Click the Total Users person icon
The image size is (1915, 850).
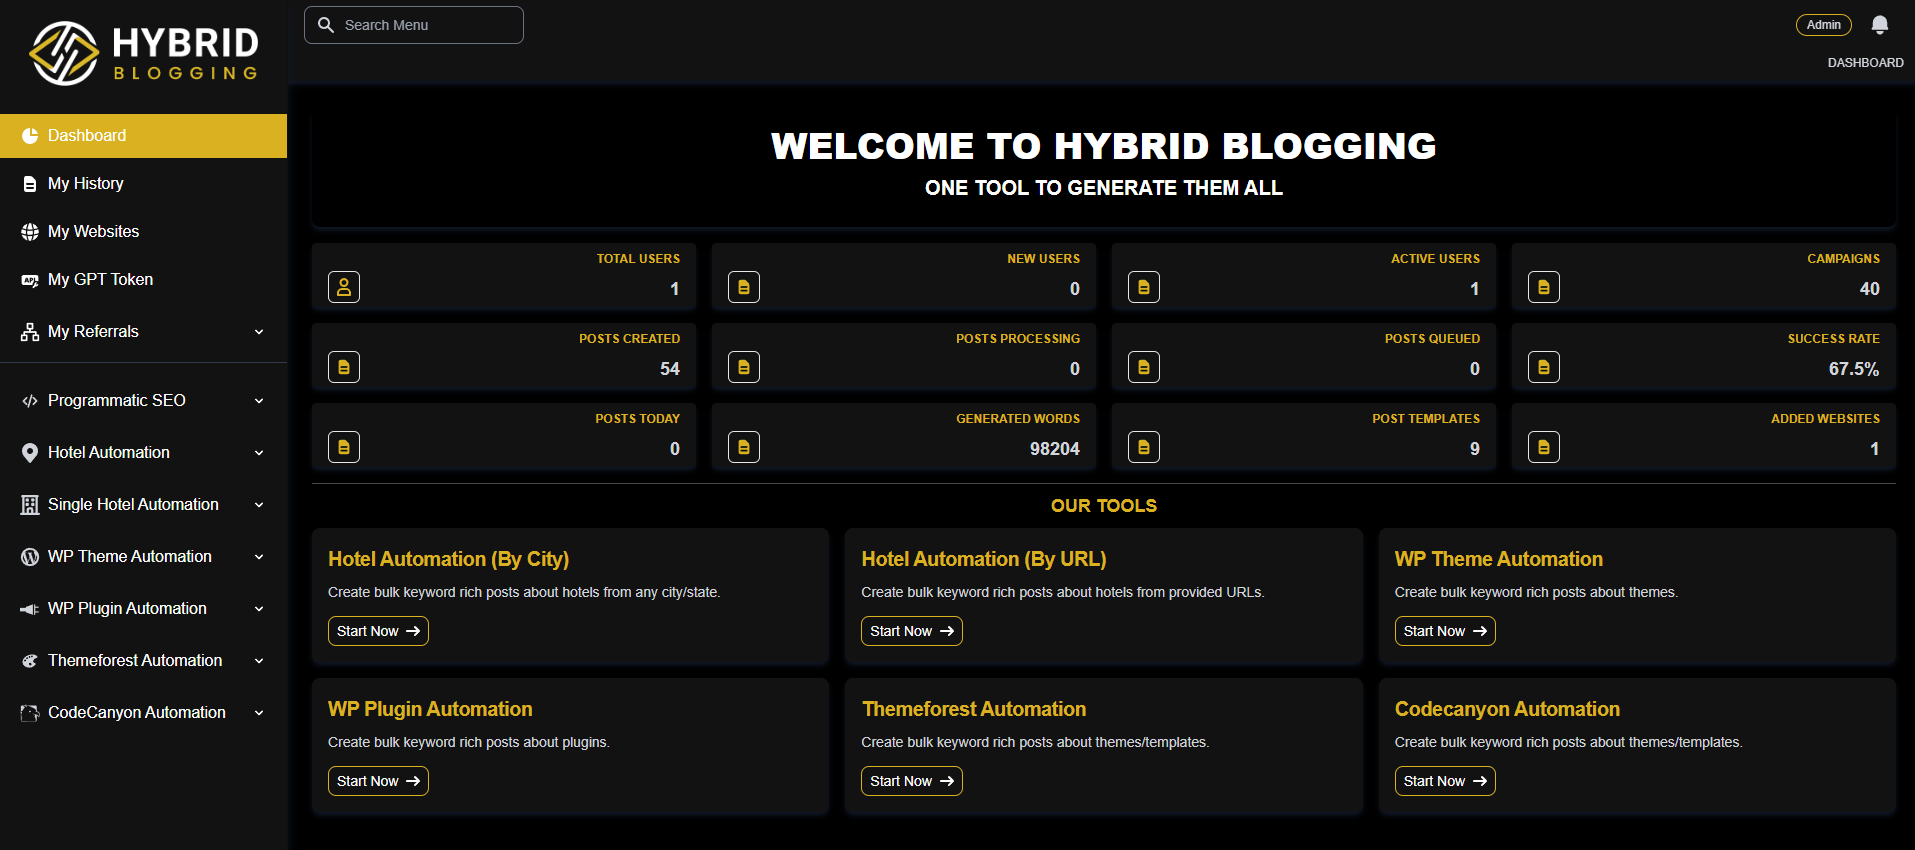pos(344,287)
